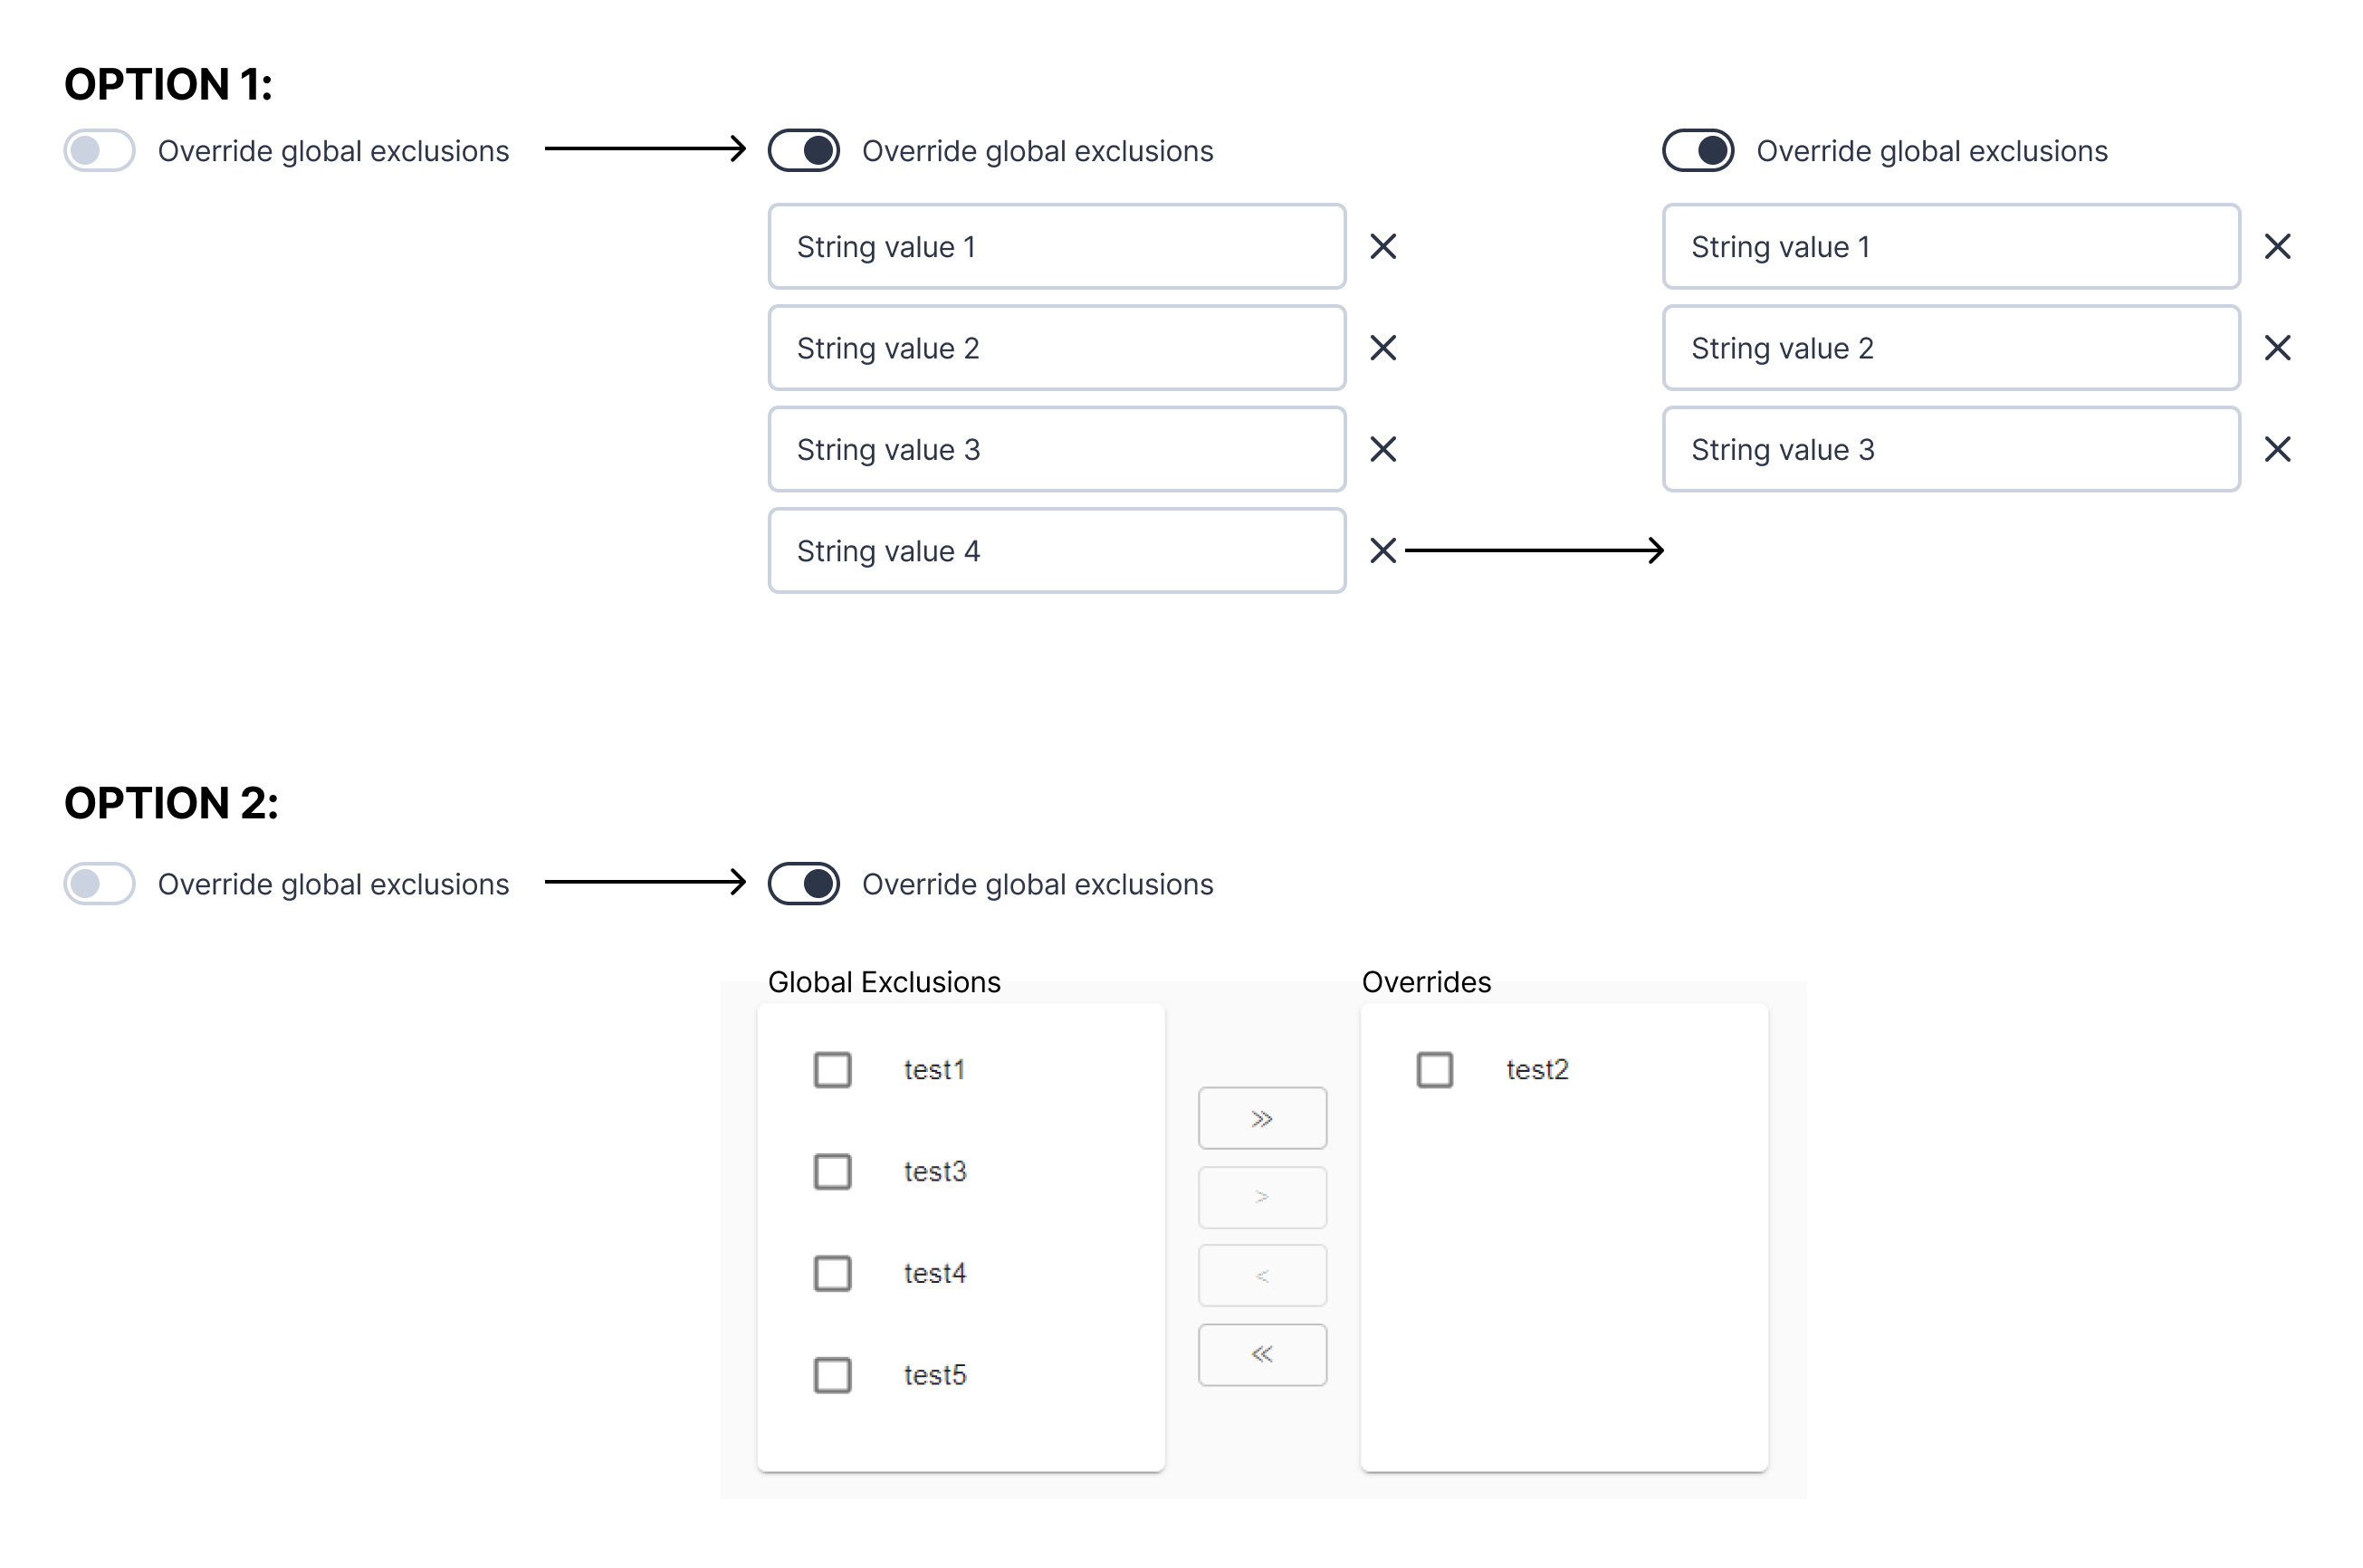Click the String value 1 input field
Screen dimensions: 2363x1568
[1059, 245]
